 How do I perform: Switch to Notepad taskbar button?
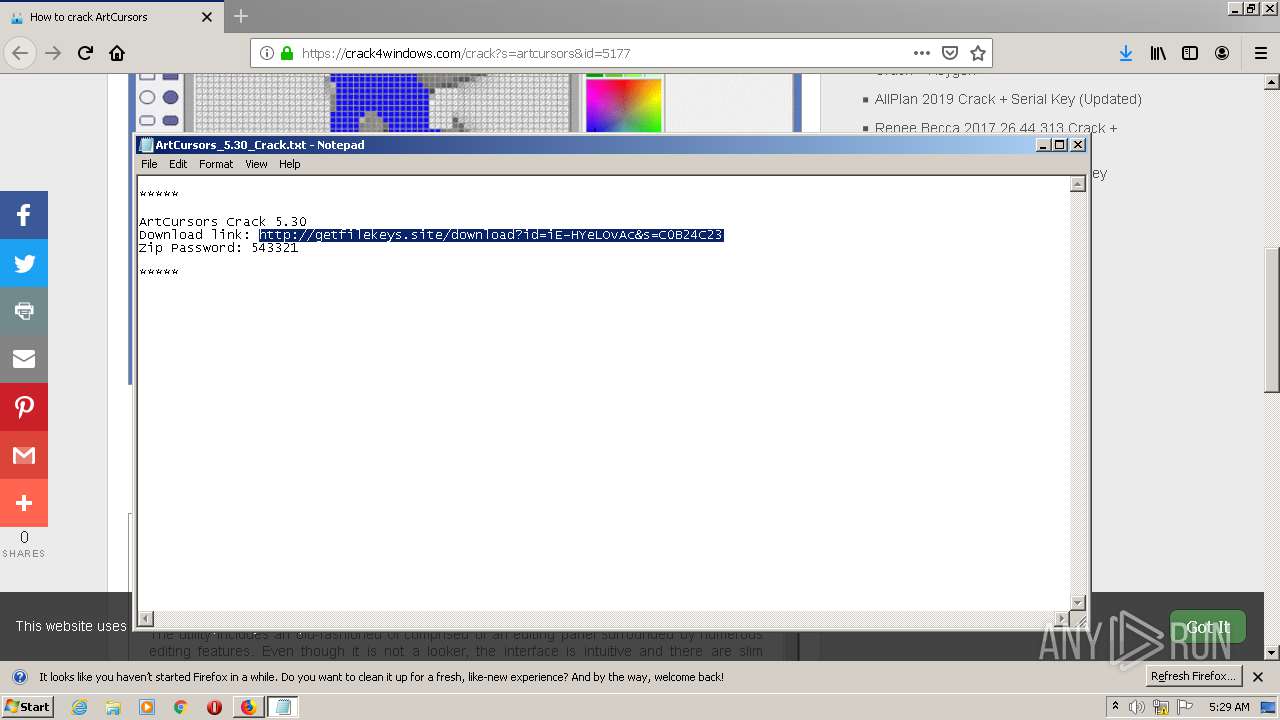tap(283, 707)
